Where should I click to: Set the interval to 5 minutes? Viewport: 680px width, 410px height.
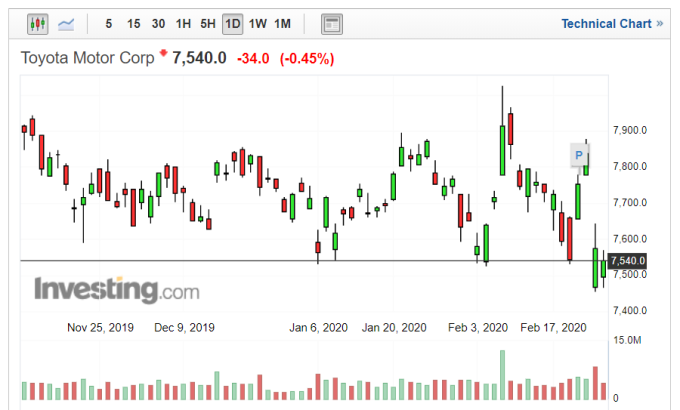[x=108, y=24]
